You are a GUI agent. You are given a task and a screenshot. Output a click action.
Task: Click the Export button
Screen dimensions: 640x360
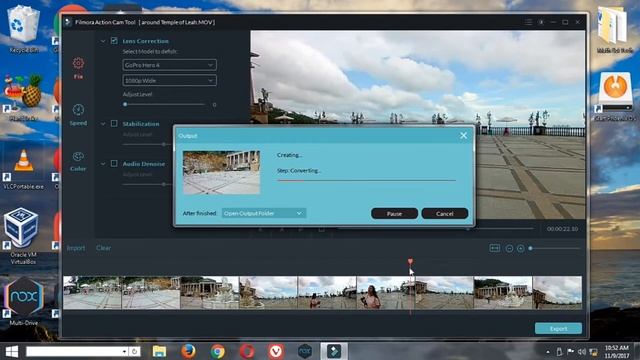558,329
